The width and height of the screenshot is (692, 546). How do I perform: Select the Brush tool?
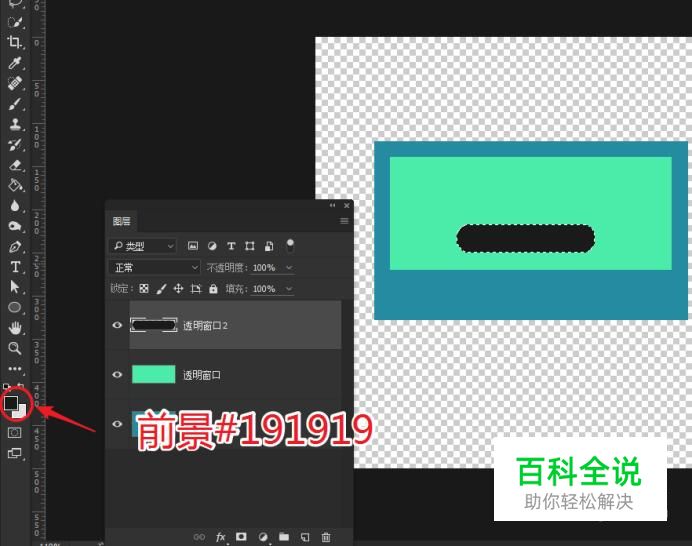15,104
